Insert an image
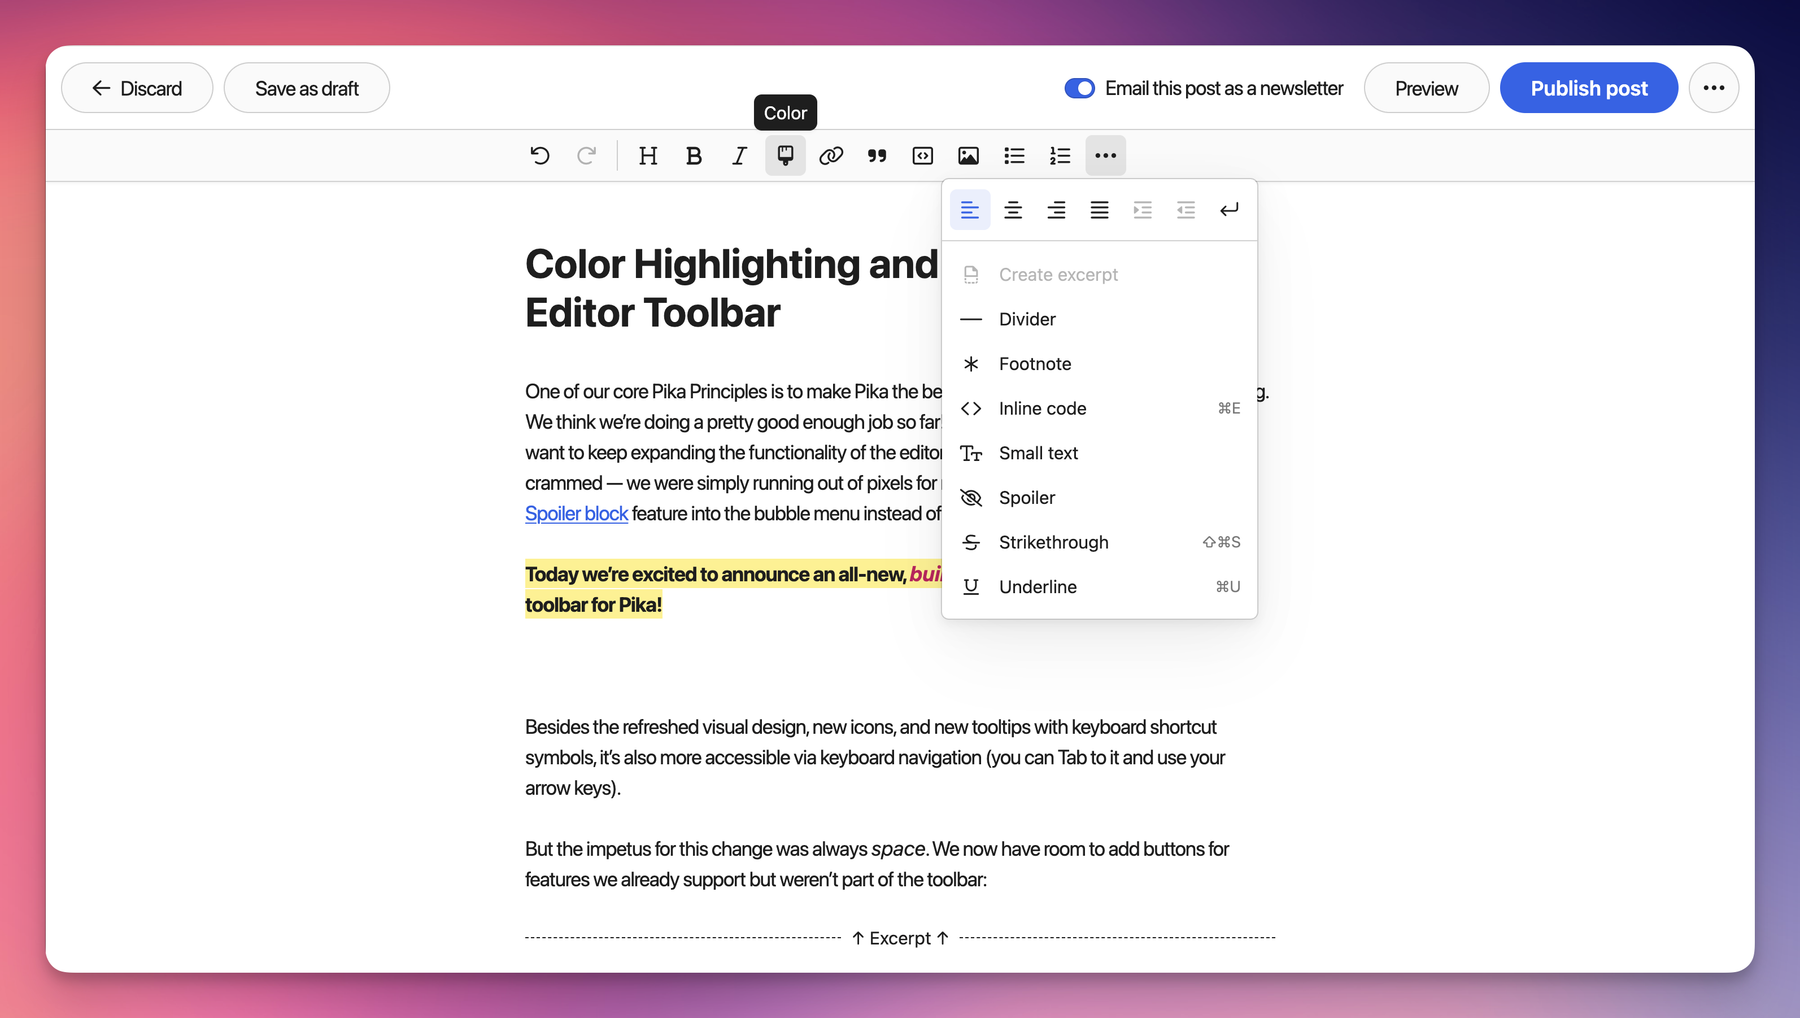The image size is (1800, 1018). coord(968,155)
